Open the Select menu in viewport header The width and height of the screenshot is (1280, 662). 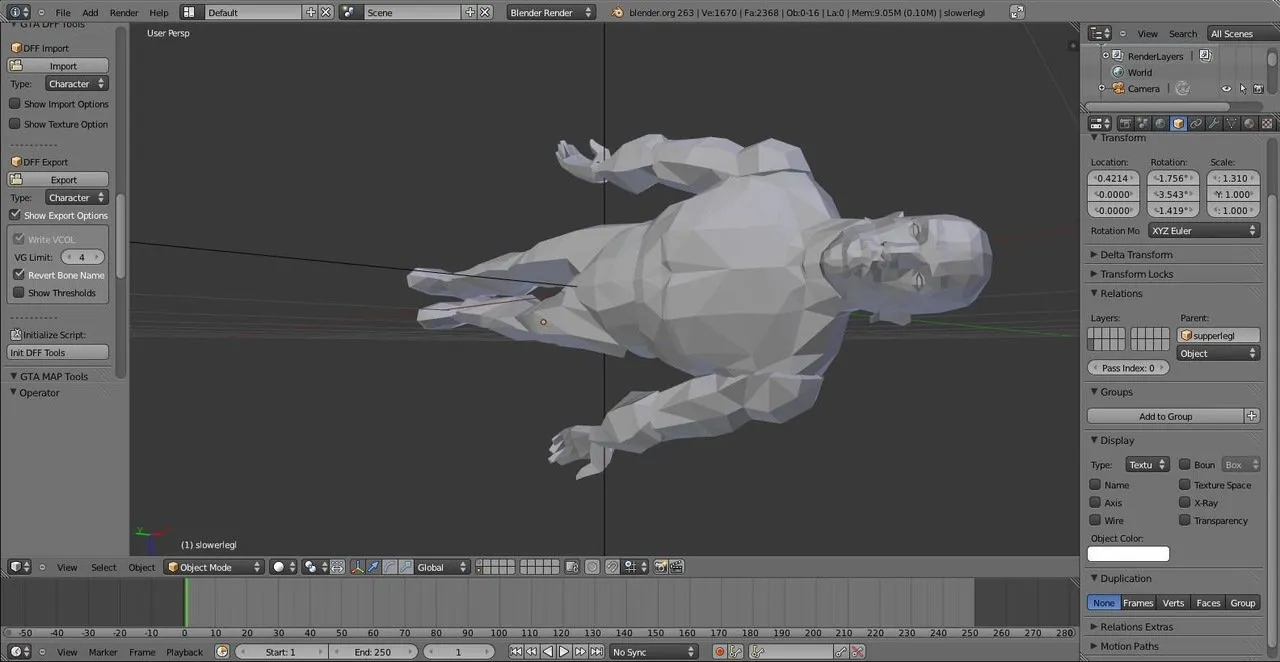(104, 568)
